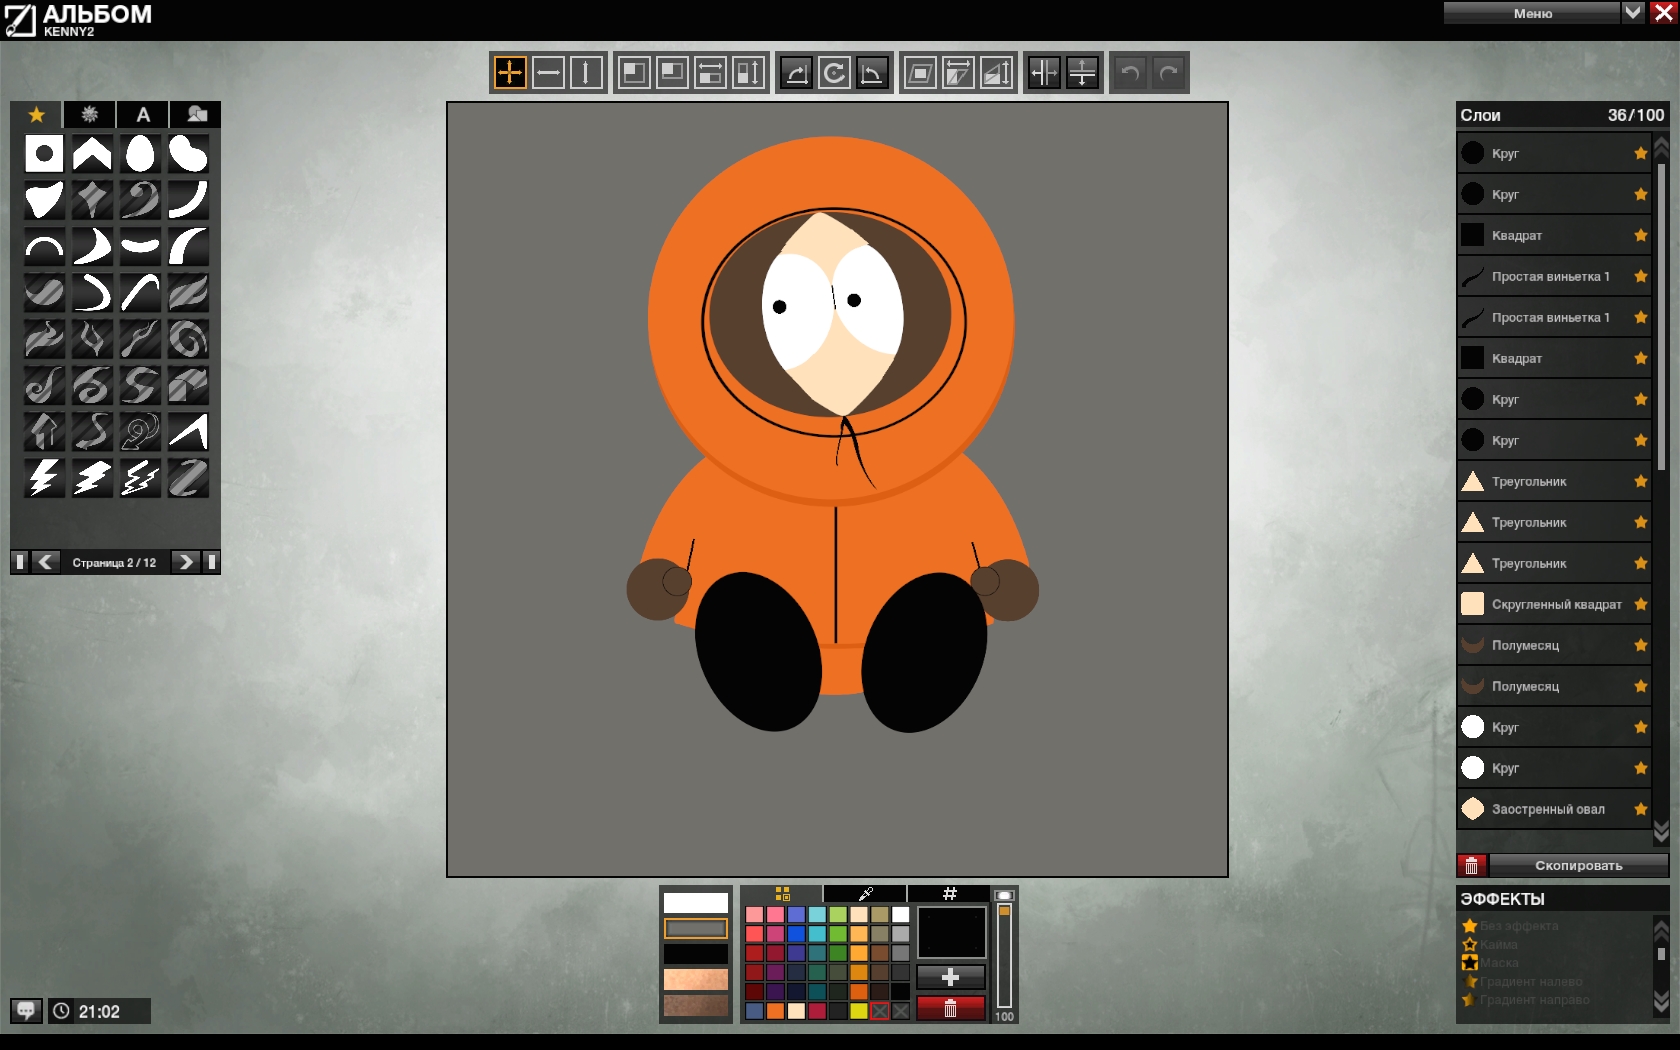
Task: Jump to the last shapes page
Action: pos(211,562)
